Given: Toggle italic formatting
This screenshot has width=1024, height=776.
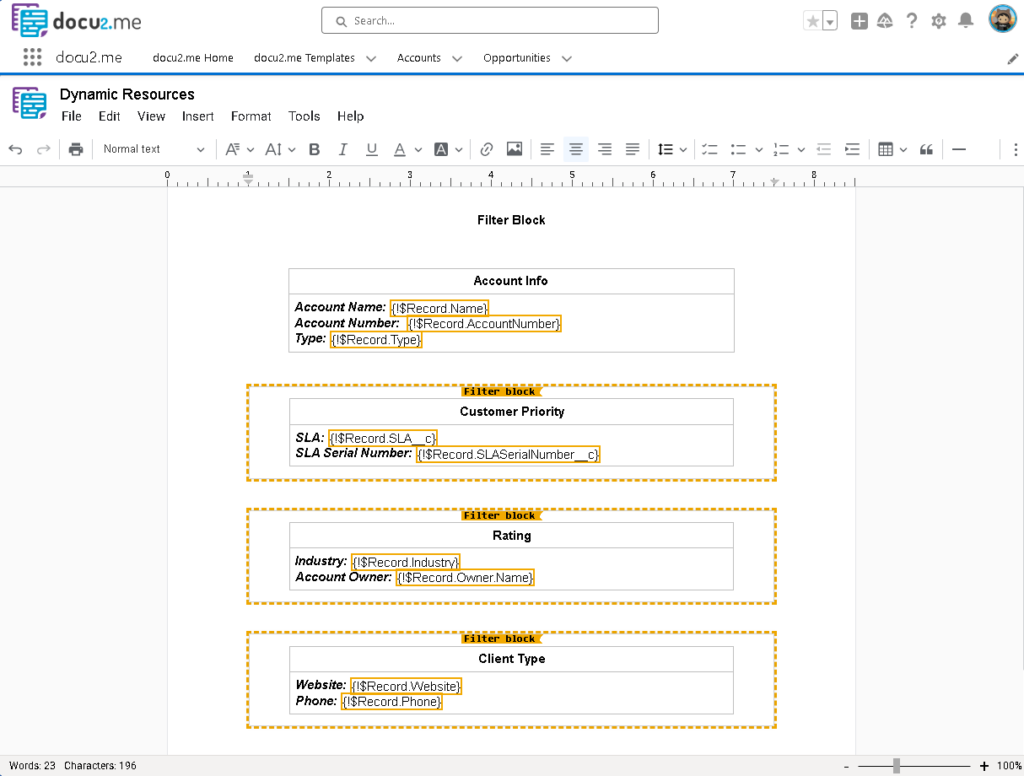Looking at the screenshot, I should [343, 150].
